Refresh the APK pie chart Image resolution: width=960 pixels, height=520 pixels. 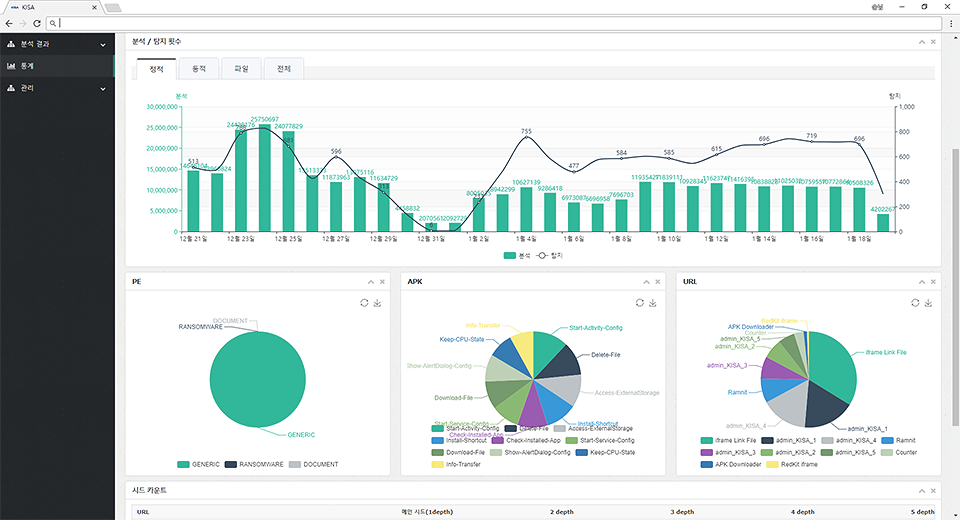tap(639, 303)
